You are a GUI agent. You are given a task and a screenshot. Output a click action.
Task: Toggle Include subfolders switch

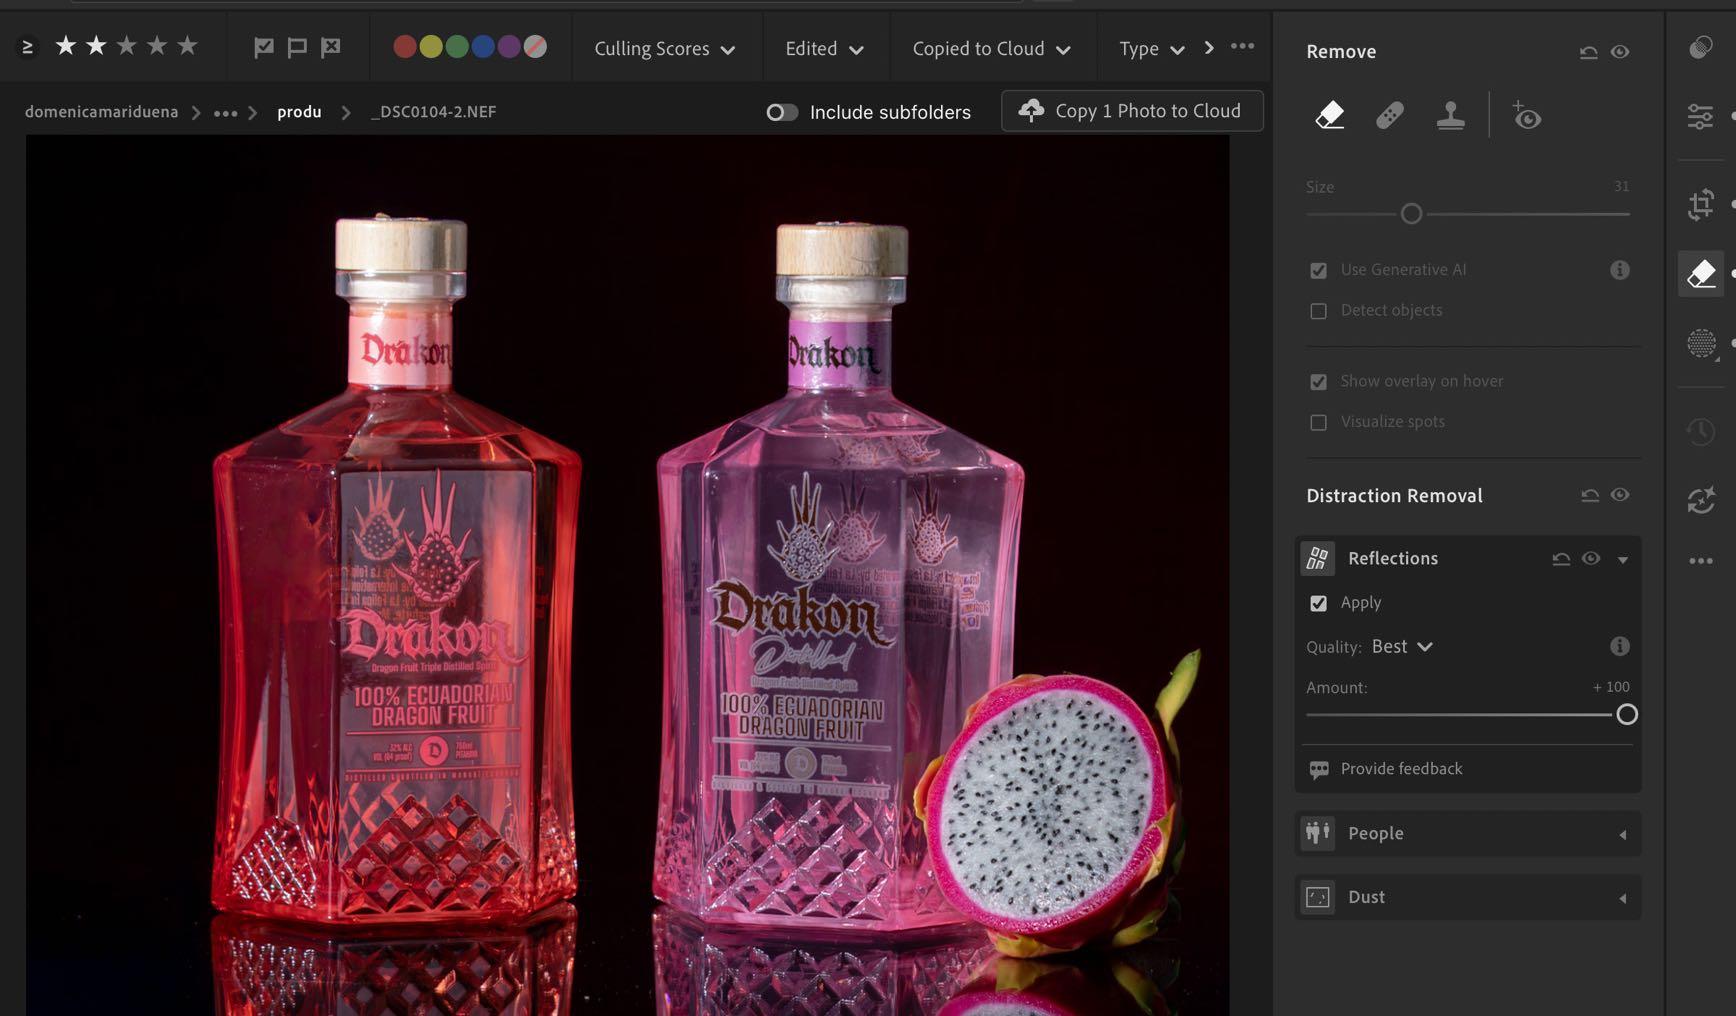782,112
